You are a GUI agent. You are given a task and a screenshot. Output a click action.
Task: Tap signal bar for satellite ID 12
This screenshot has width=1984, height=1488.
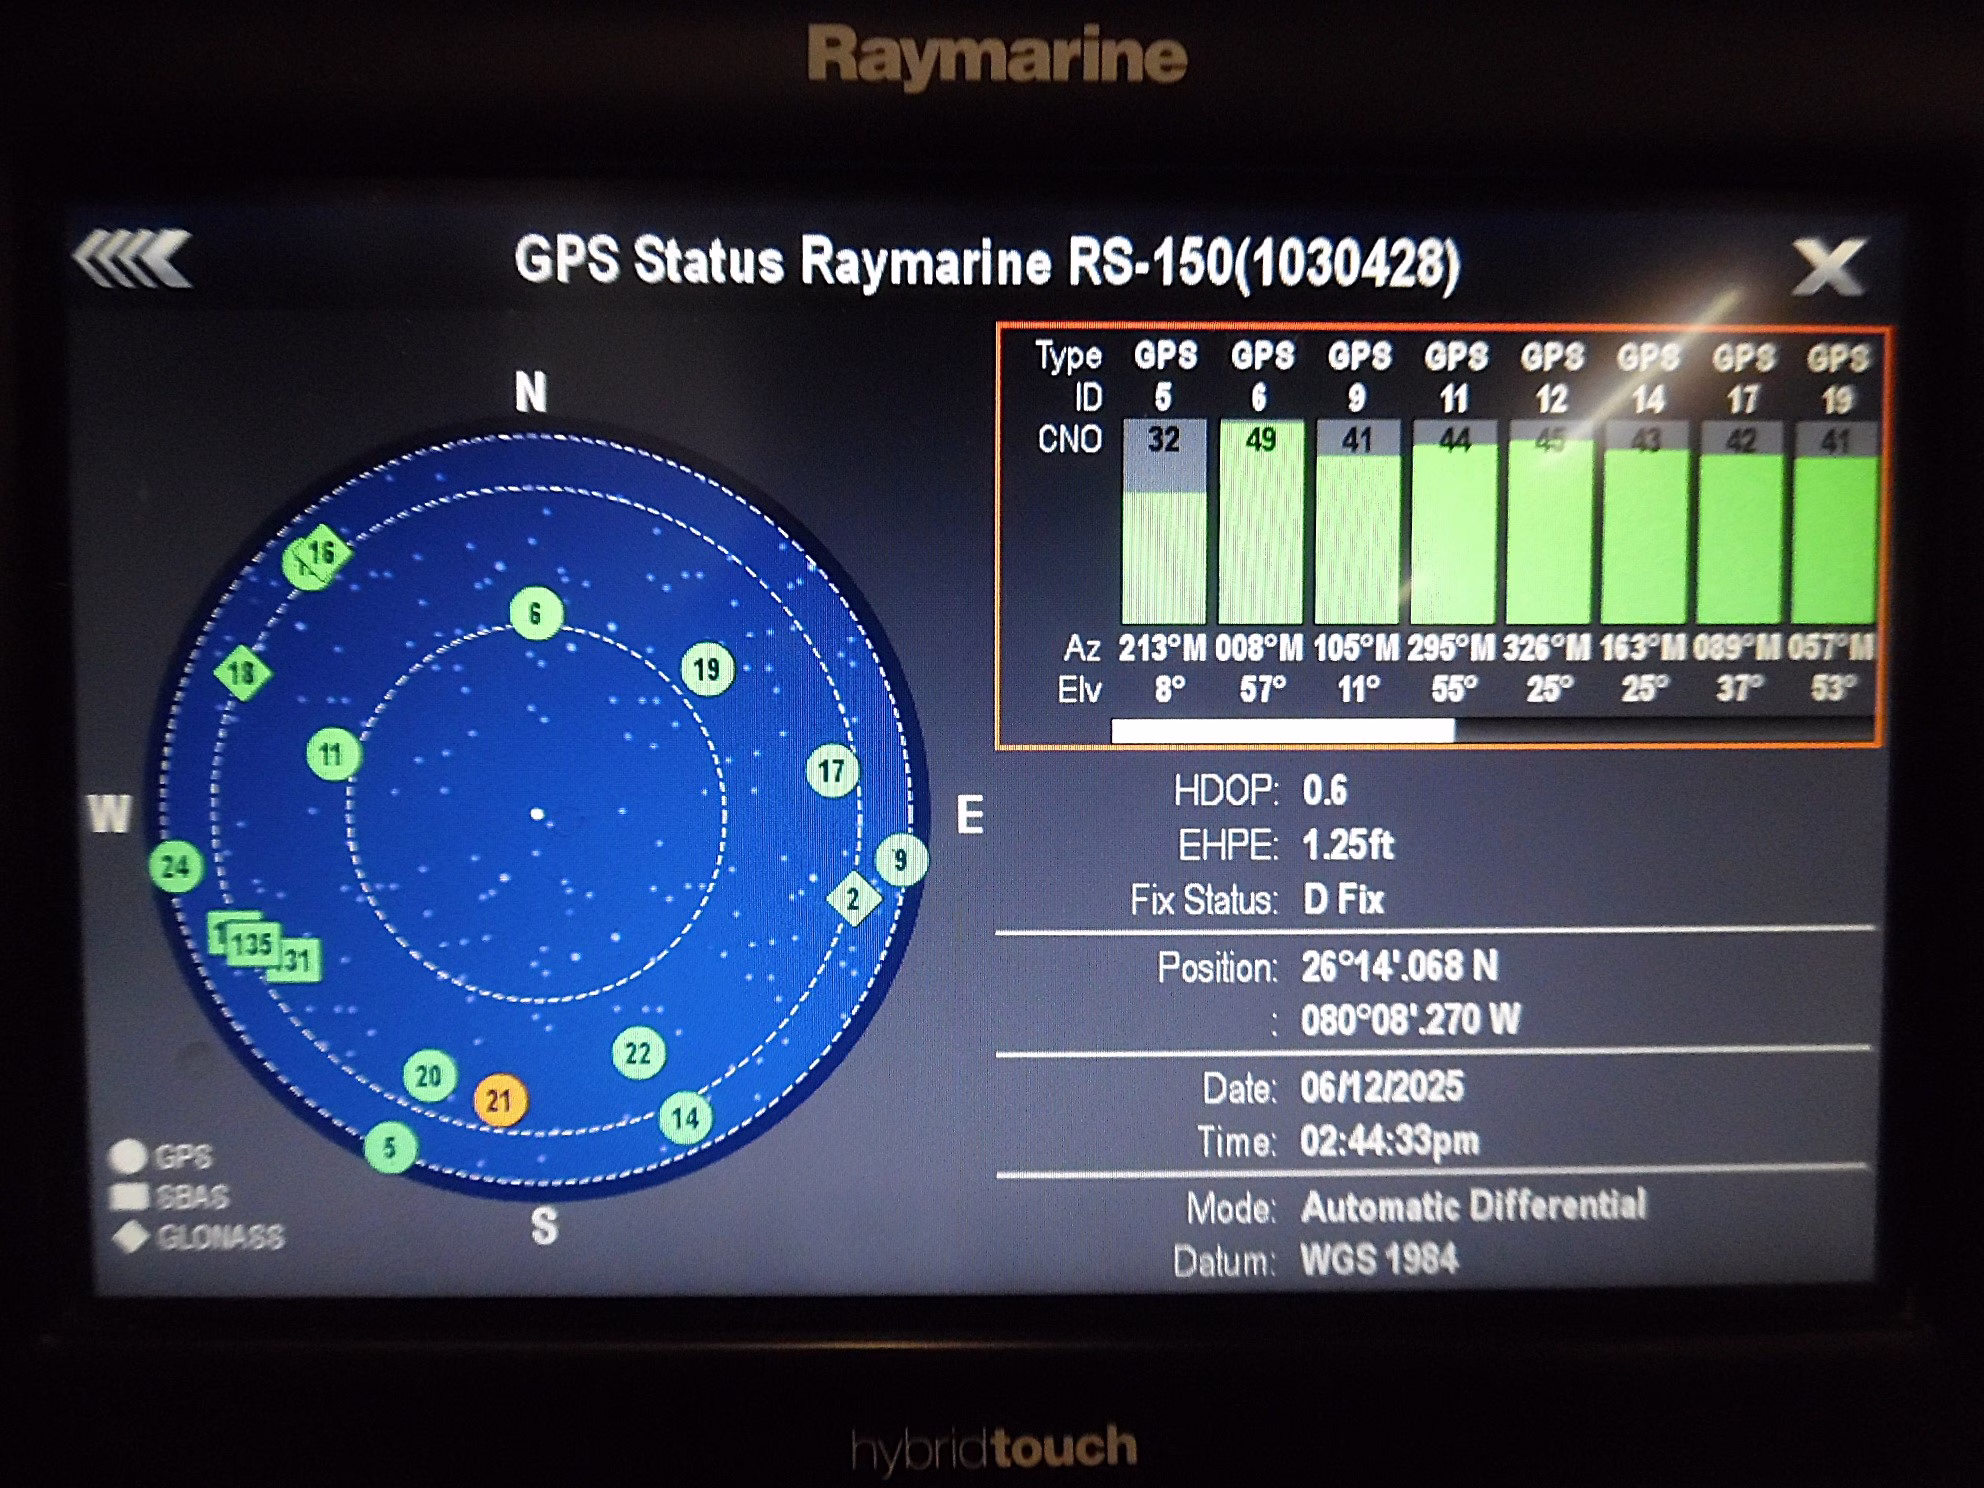(x=1550, y=522)
